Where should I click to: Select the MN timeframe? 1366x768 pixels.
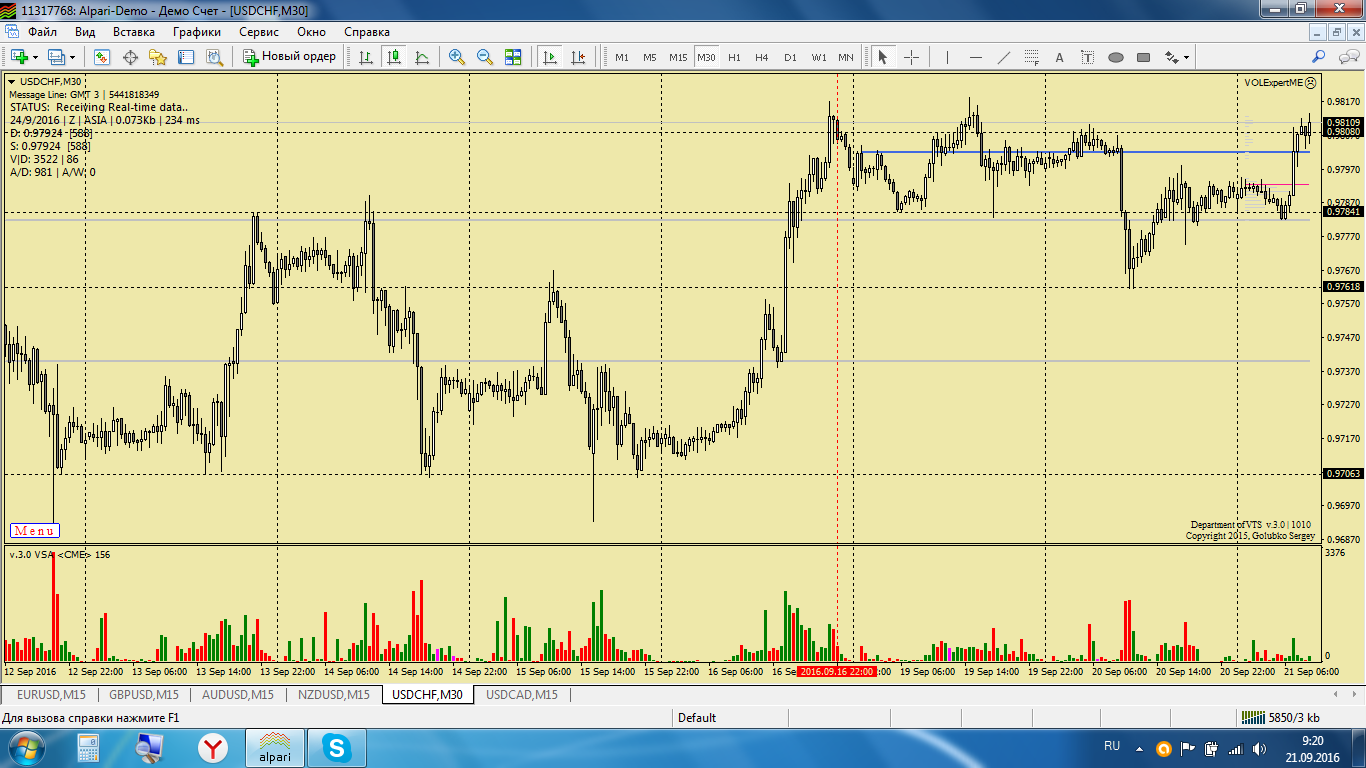coord(846,57)
